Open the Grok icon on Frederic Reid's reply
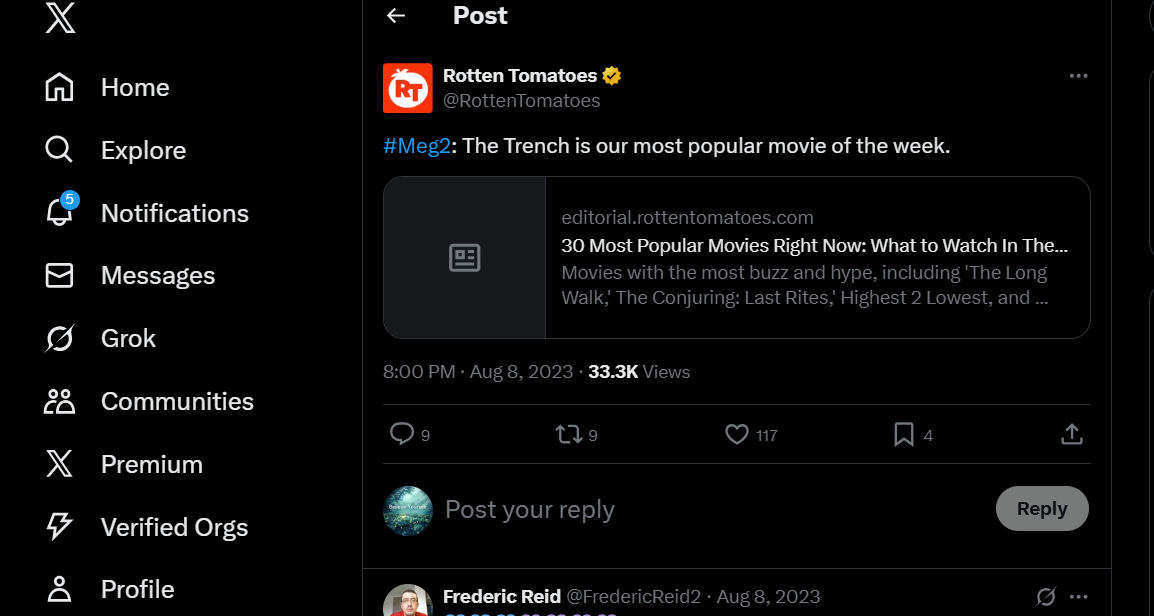This screenshot has width=1154, height=616. 1046,597
